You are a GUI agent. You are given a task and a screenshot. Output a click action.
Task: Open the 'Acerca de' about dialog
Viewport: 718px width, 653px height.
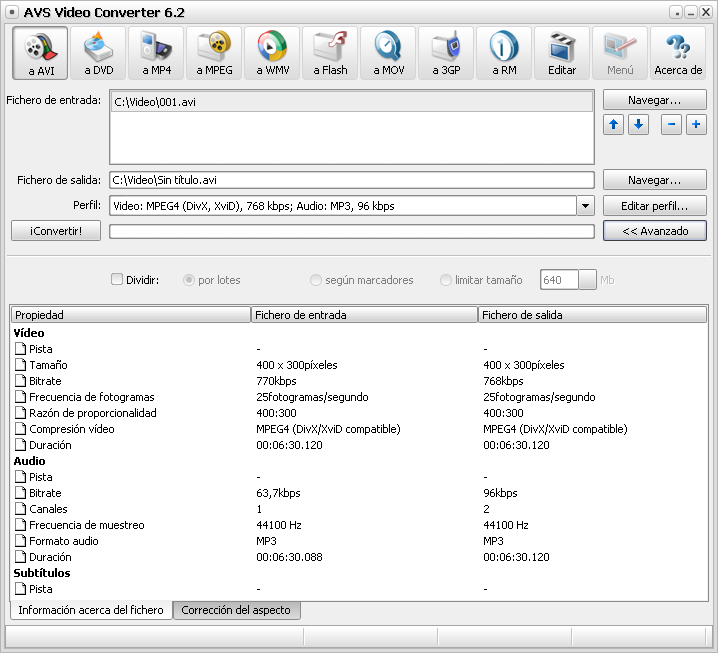pyautogui.click(x=678, y=53)
